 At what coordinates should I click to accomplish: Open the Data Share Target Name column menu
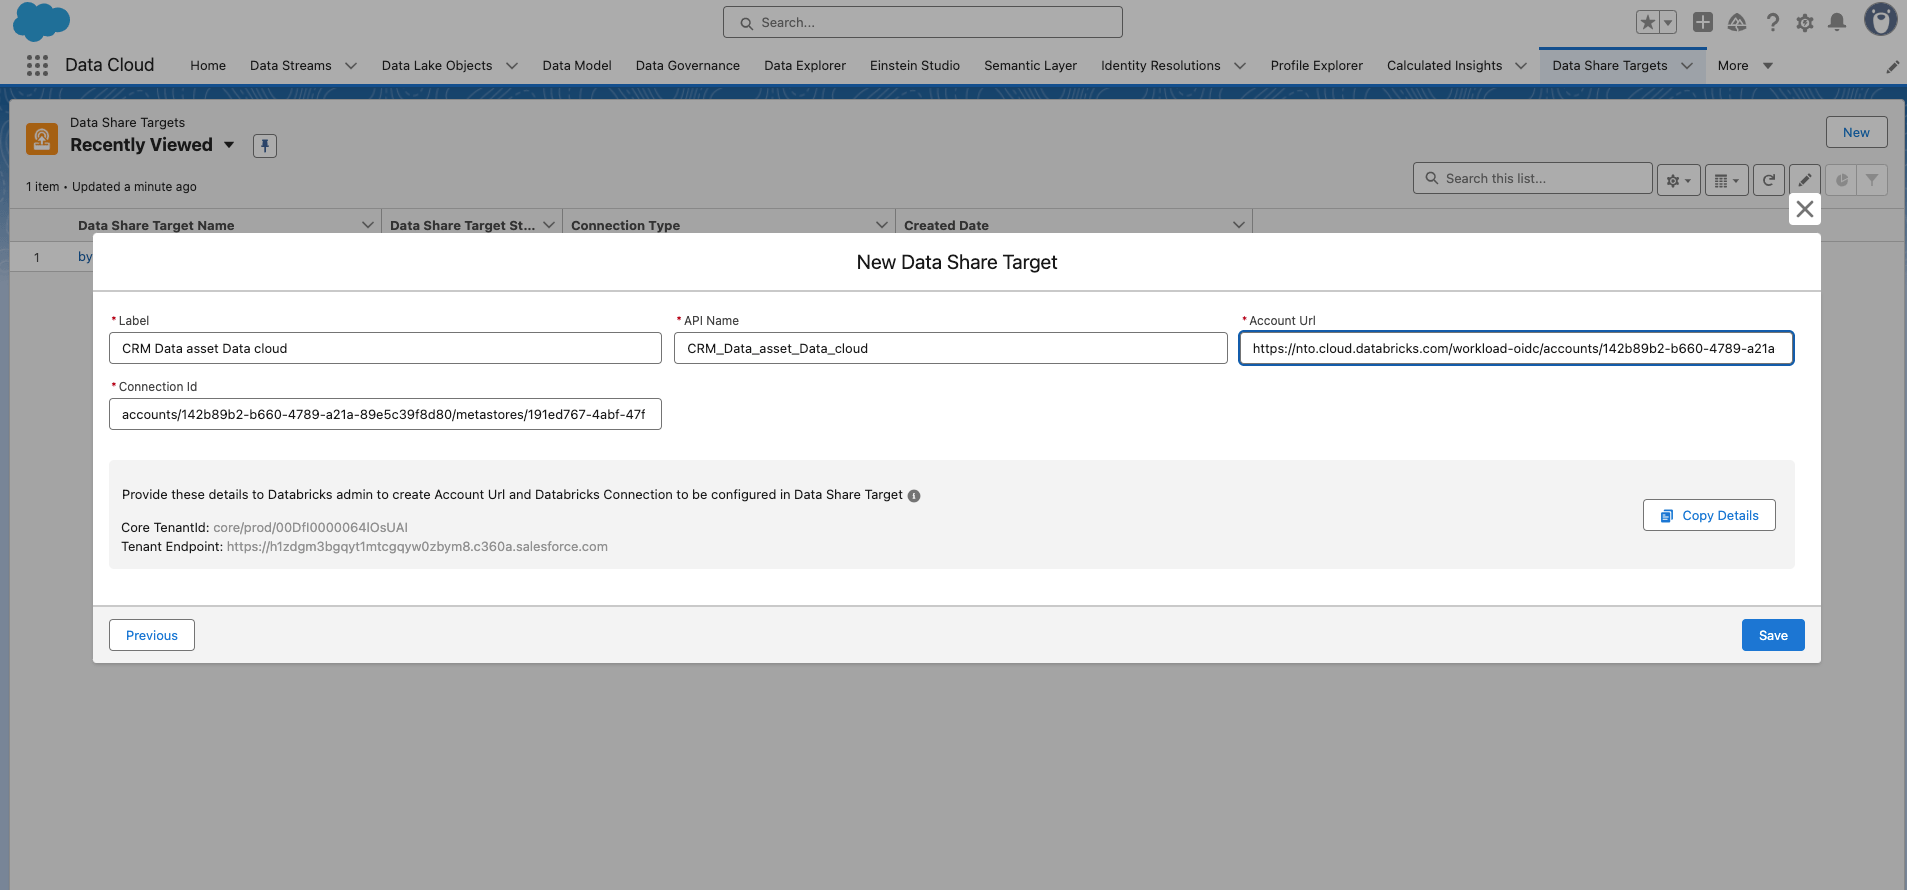(x=368, y=225)
